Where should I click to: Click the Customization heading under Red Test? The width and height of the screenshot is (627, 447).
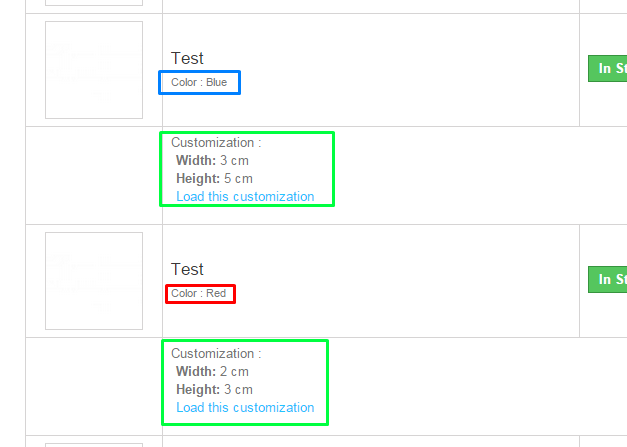(215, 353)
